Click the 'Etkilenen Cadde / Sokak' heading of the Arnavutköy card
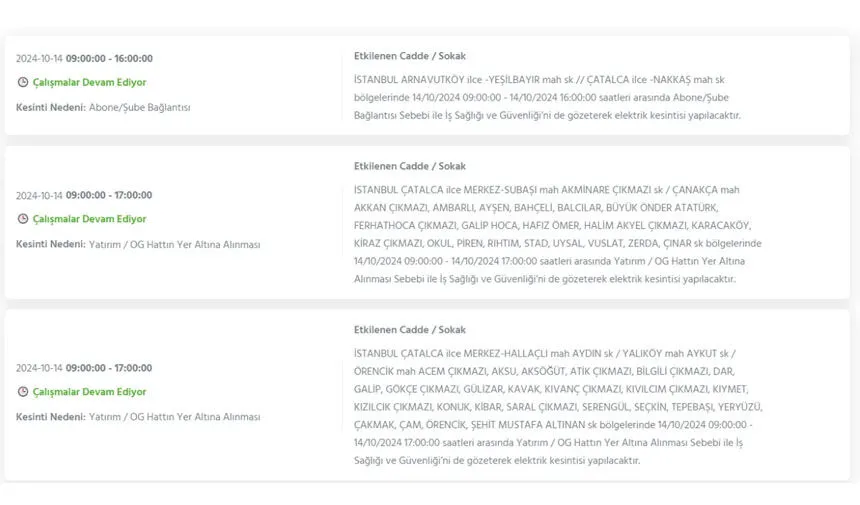 [x=409, y=57]
